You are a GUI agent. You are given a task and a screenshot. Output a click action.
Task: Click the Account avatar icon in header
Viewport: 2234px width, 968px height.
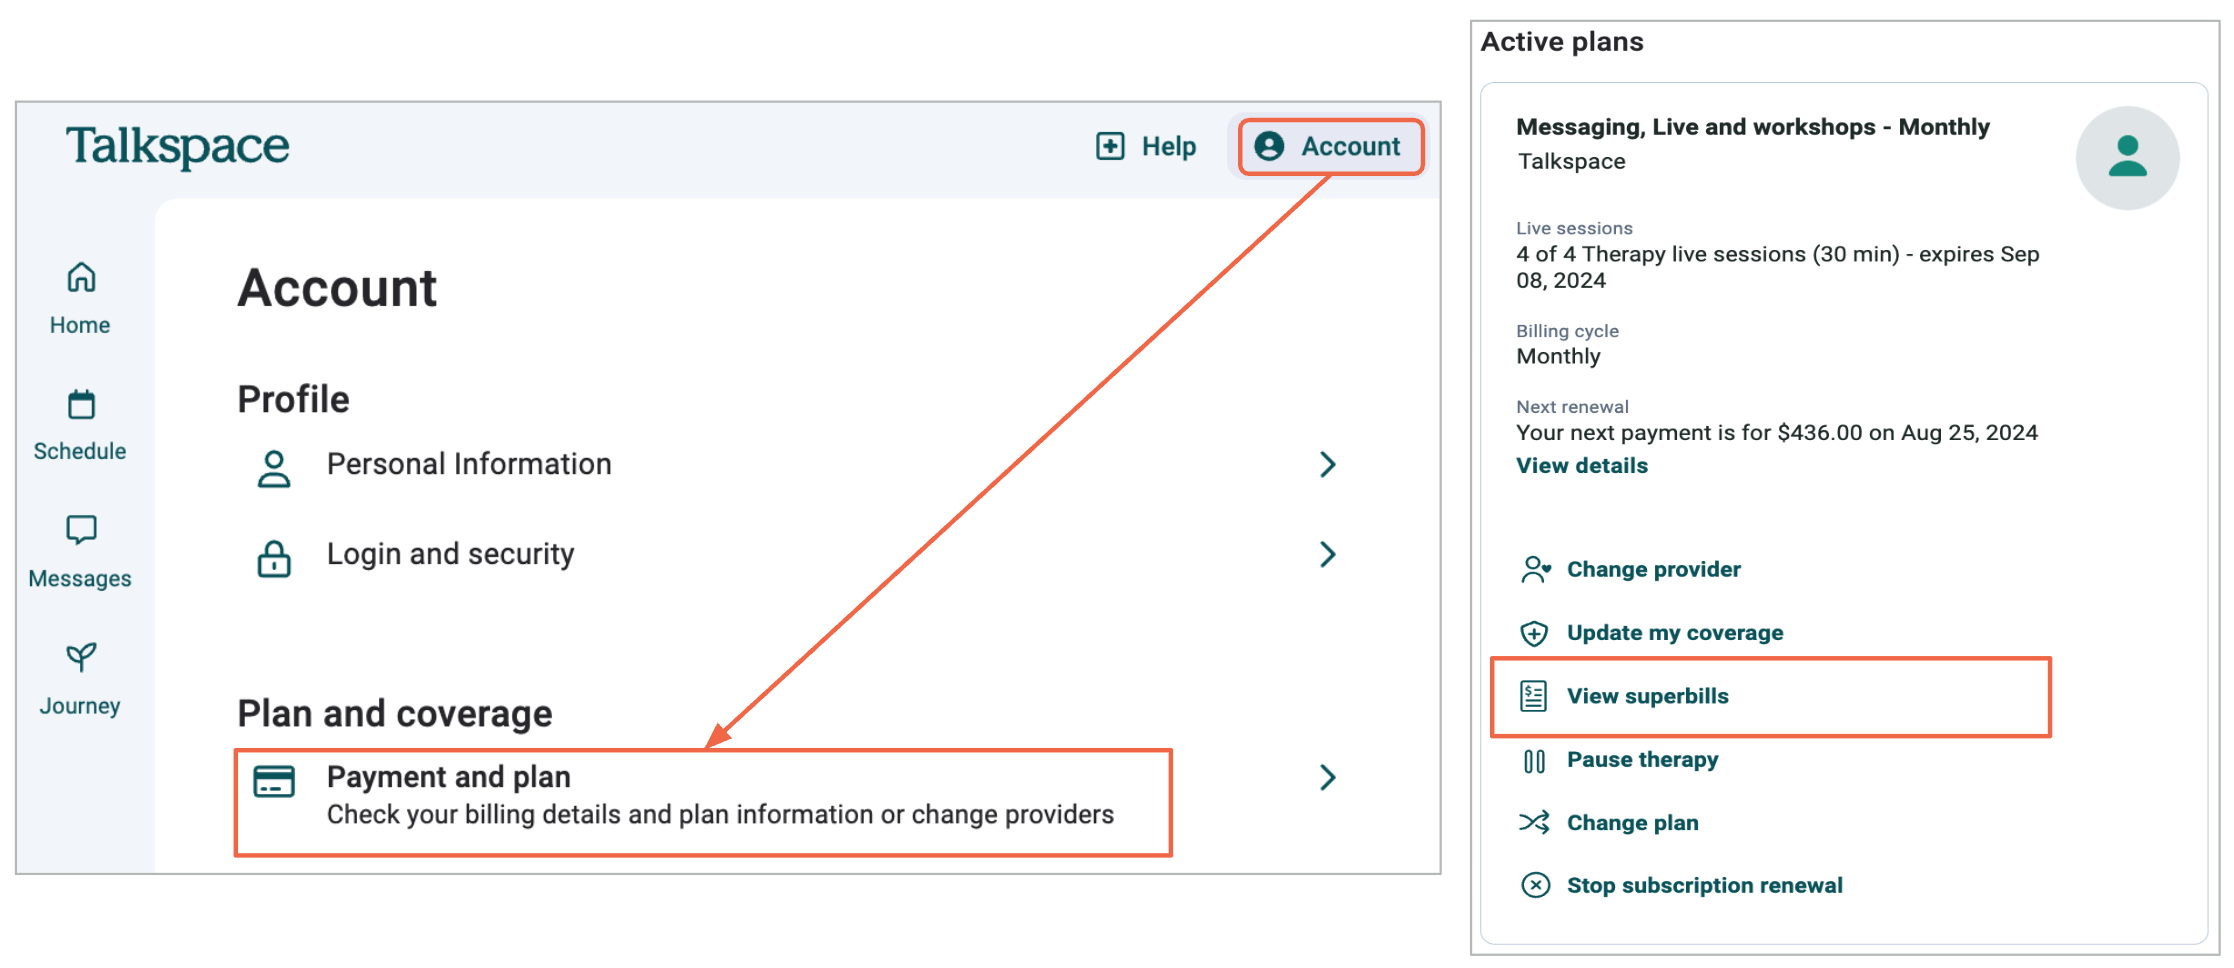click(x=1269, y=146)
